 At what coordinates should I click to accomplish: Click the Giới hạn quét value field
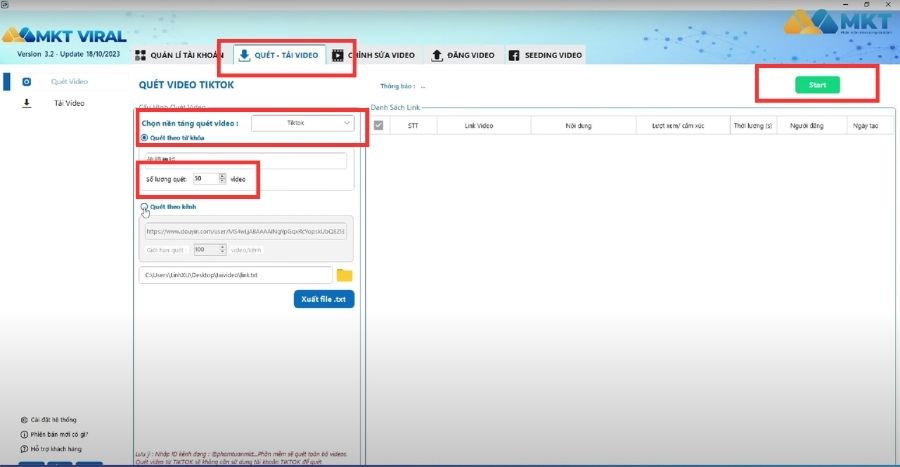[x=205, y=250]
